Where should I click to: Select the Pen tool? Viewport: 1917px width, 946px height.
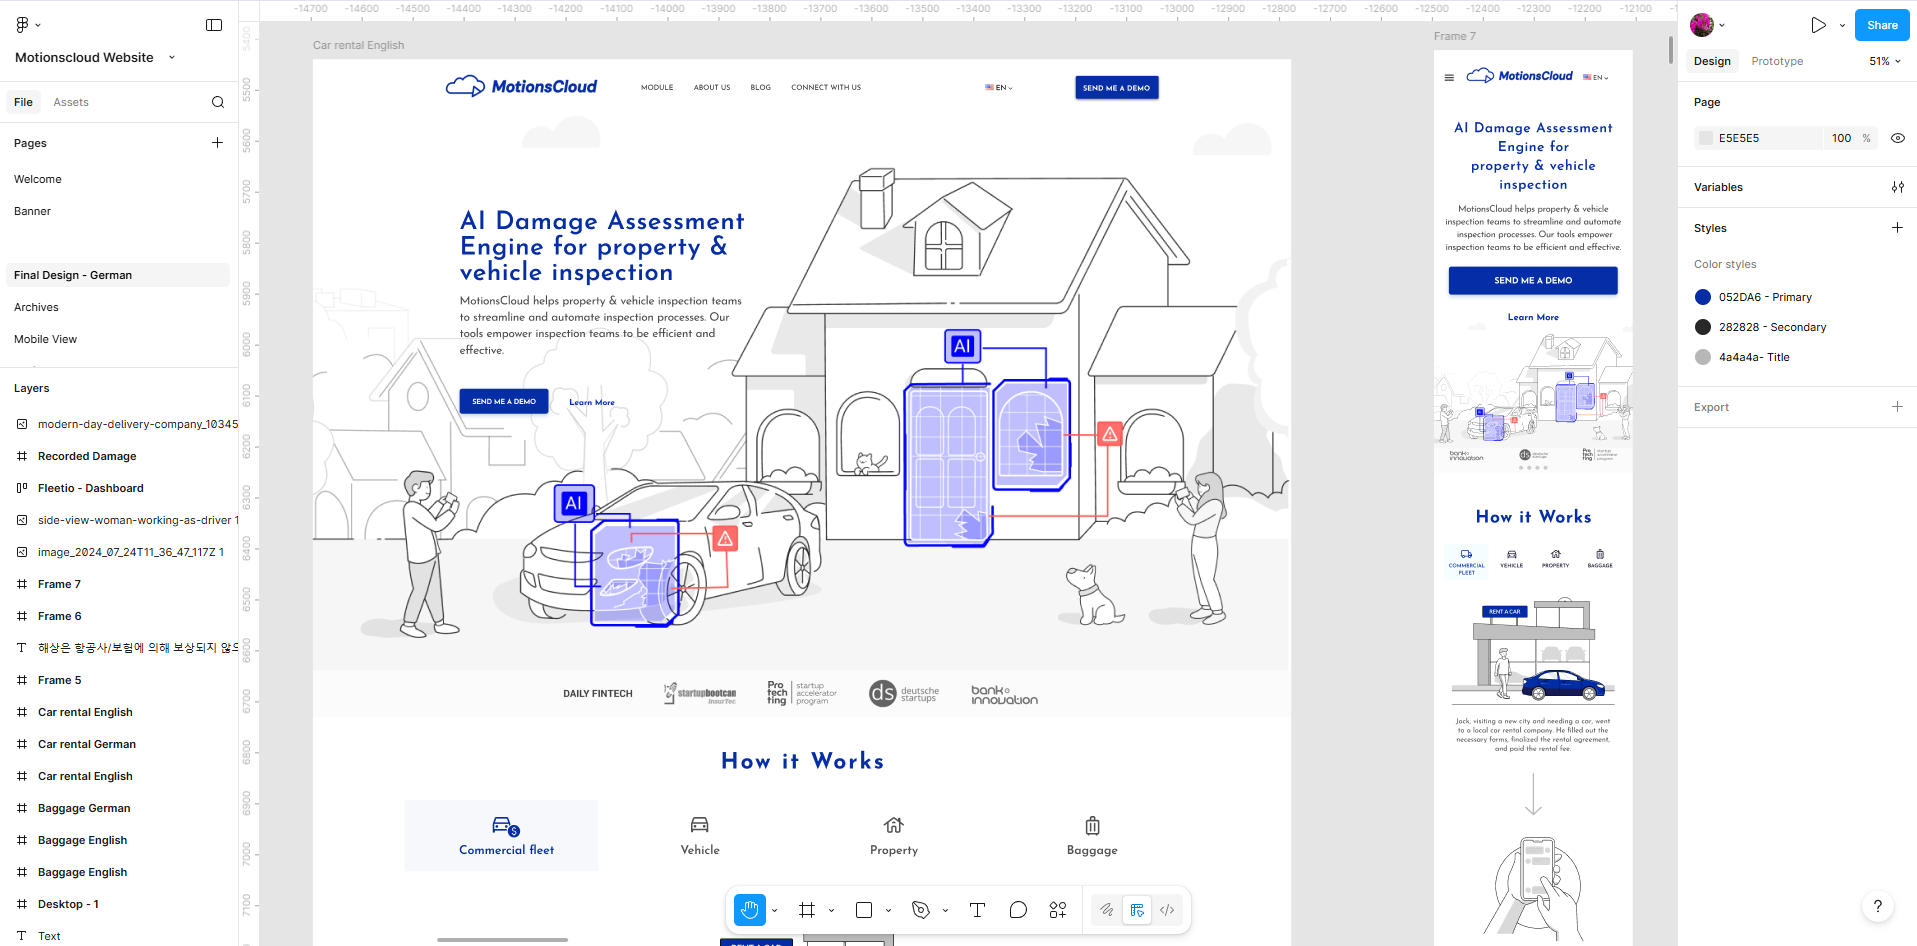921,910
